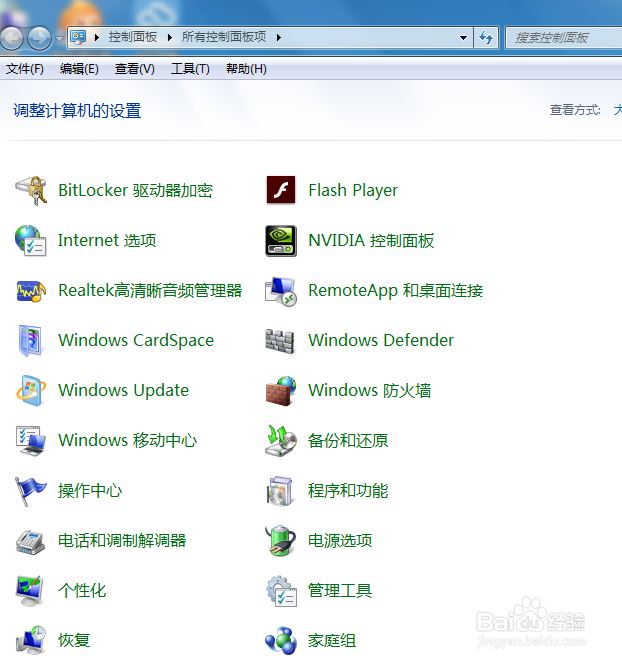Open the 备份和还原 link
The image size is (622, 663).
coord(348,441)
